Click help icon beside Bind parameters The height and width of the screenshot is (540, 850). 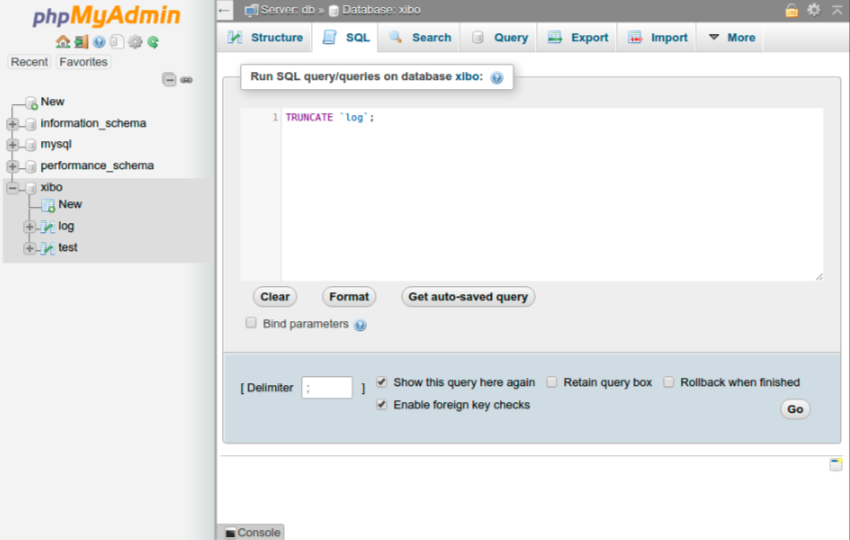pos(360,325)
